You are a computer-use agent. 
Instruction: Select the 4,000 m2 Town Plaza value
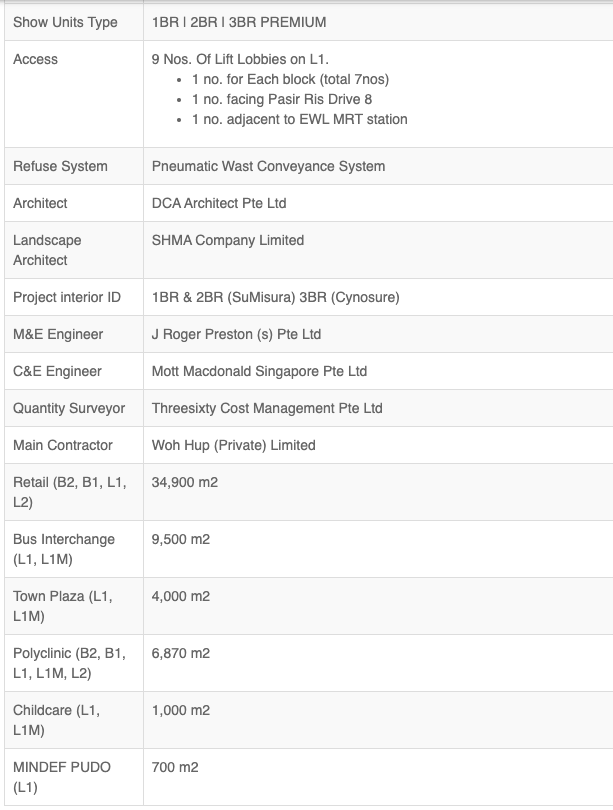[181, 597]
